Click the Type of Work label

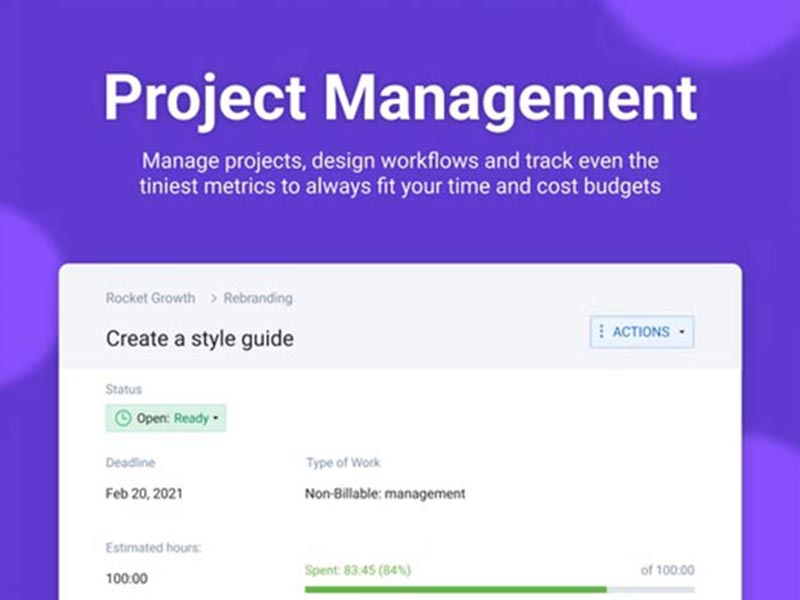(x=343, y=463)
